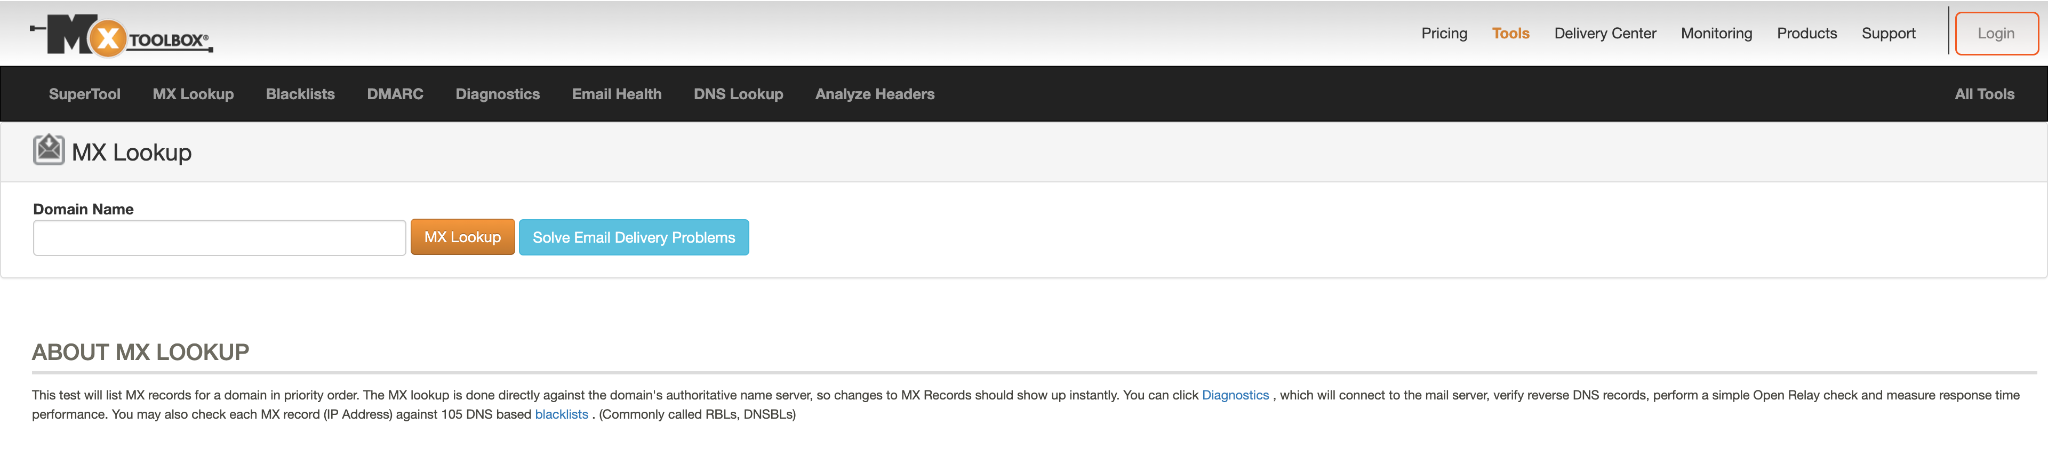
Task: Open the DNS Lookup tool
Action: [738, 94]
